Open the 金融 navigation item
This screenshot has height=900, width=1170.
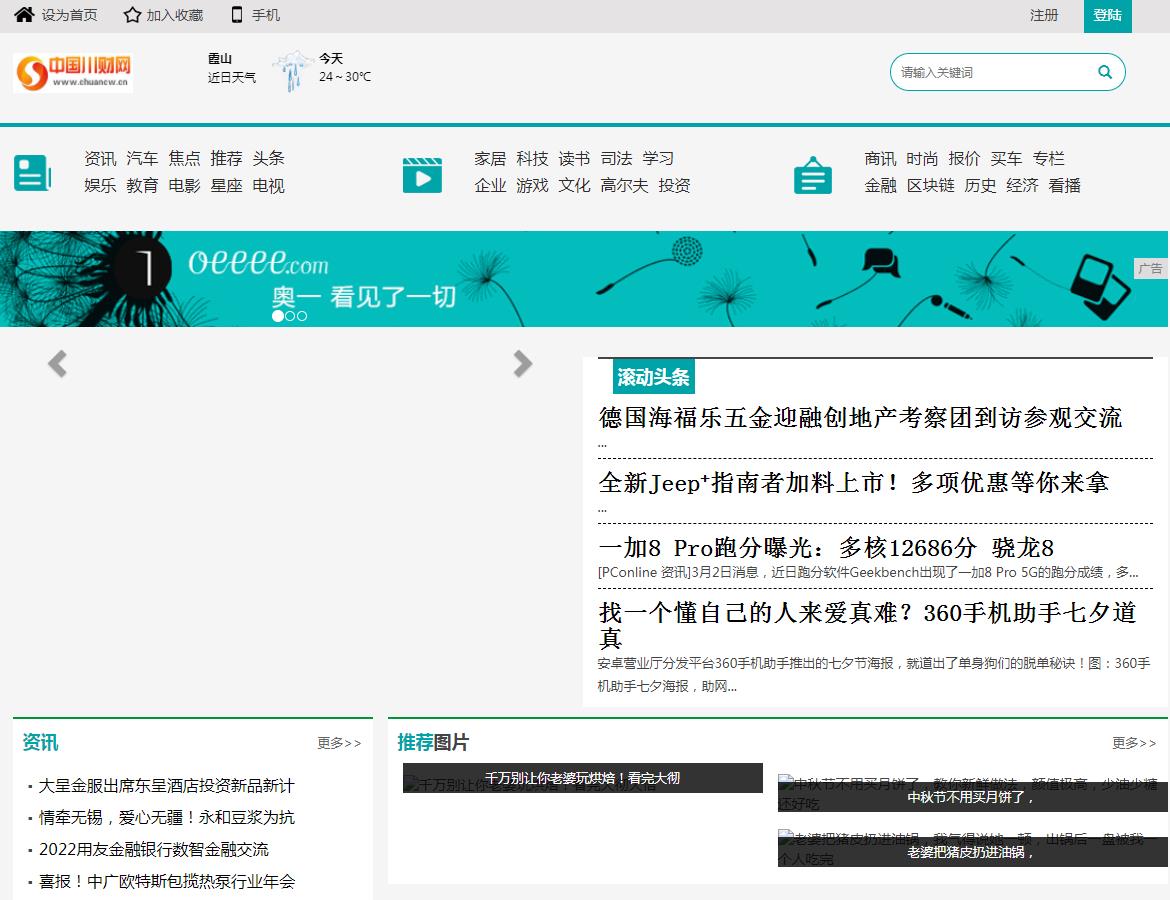pos(880,185)
